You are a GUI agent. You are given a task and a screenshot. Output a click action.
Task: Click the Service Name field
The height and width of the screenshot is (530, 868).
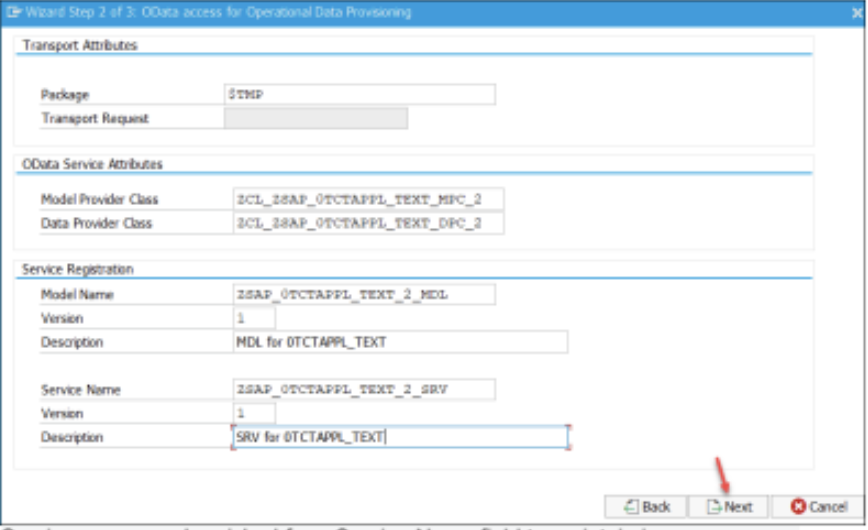[x=364, y=389]
